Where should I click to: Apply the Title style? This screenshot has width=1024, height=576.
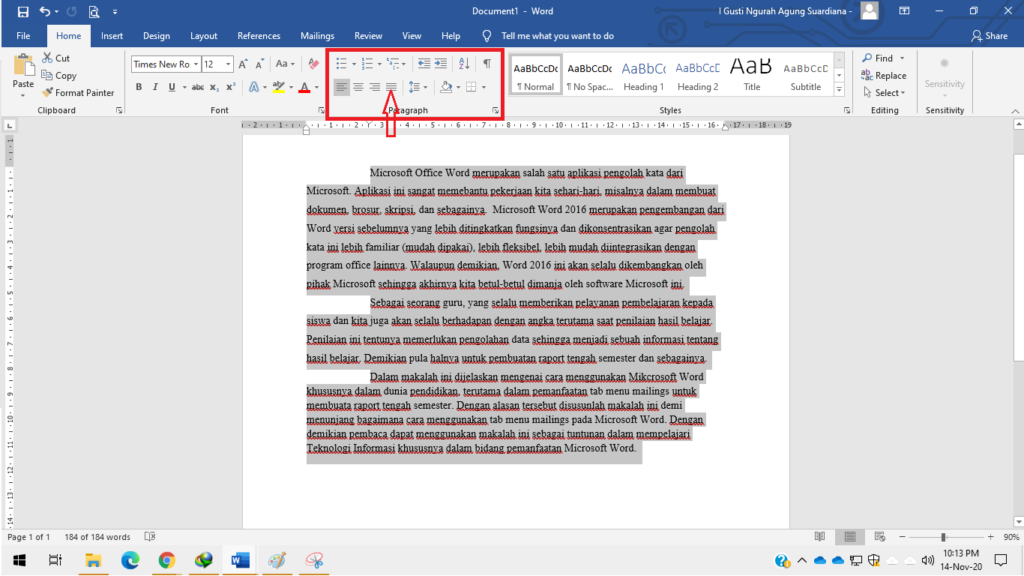(x=752, y=76)
